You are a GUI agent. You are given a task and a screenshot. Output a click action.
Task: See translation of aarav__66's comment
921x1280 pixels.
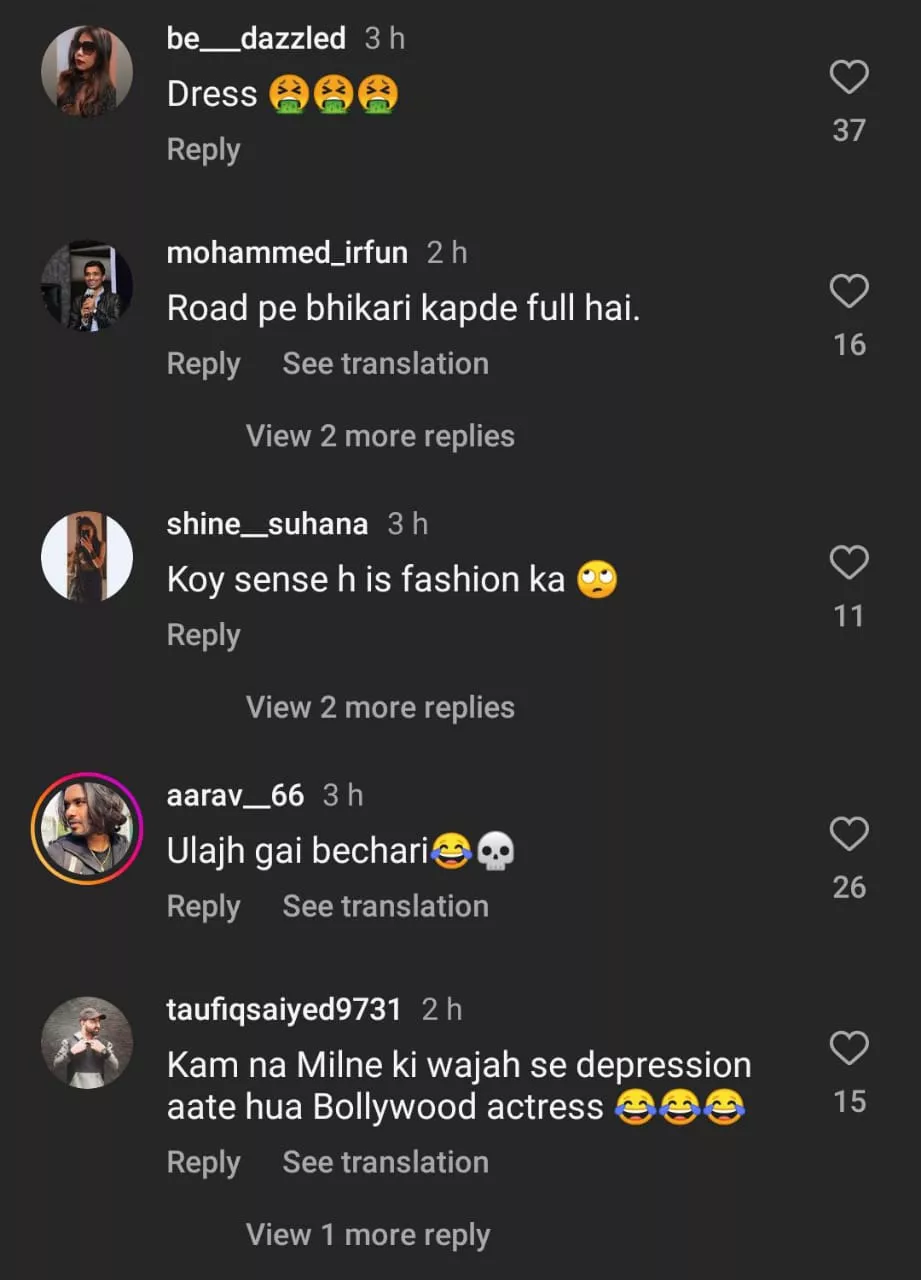[385, 907]
